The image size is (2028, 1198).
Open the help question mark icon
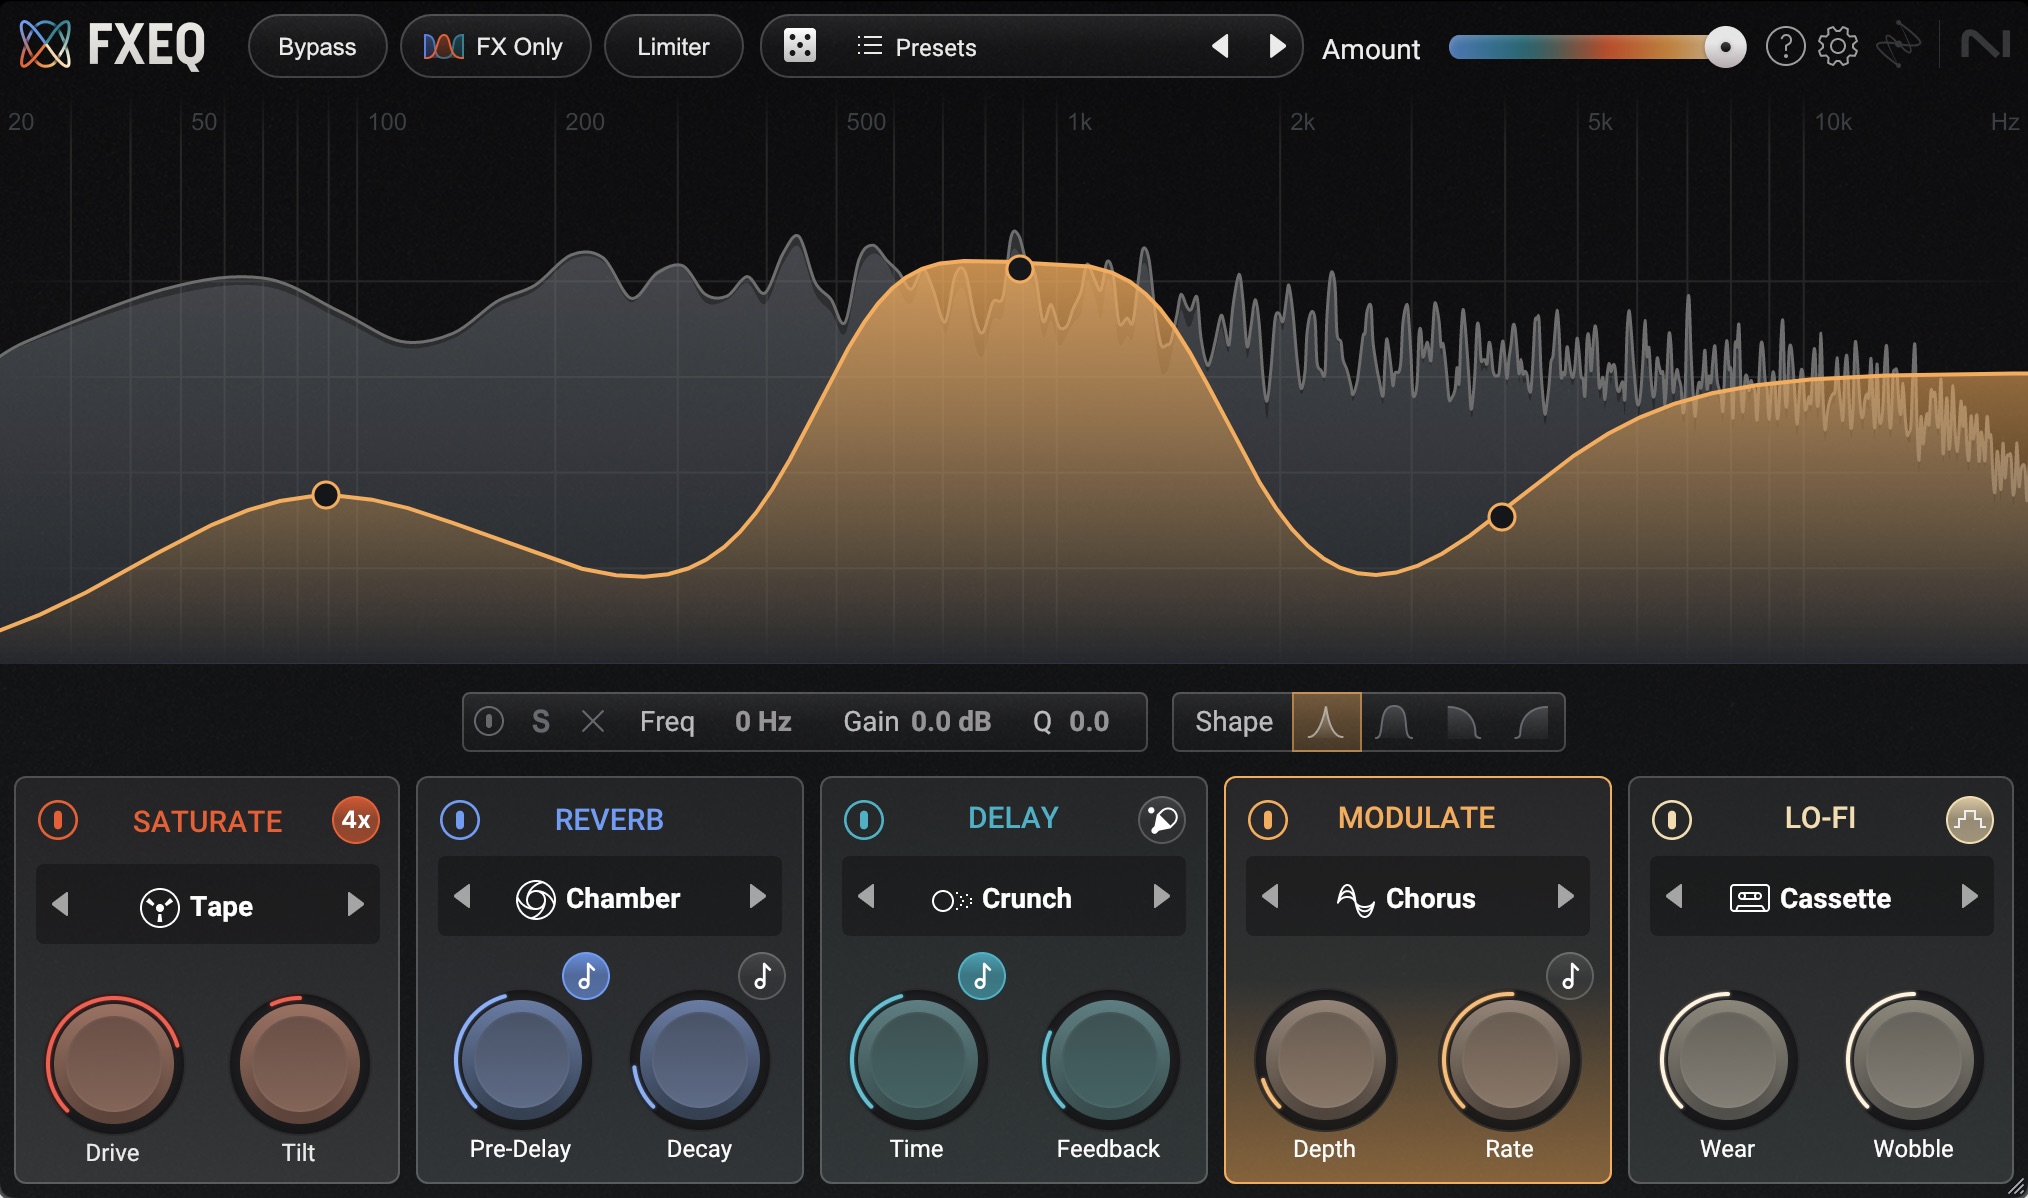(x=1785, y=46)
